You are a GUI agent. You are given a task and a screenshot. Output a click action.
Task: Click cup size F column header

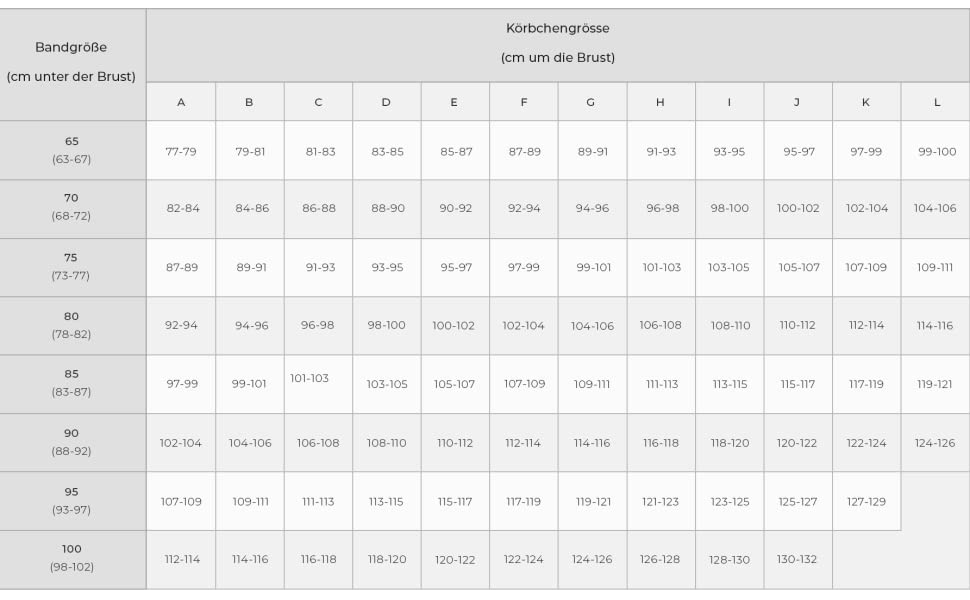[523, 102]
